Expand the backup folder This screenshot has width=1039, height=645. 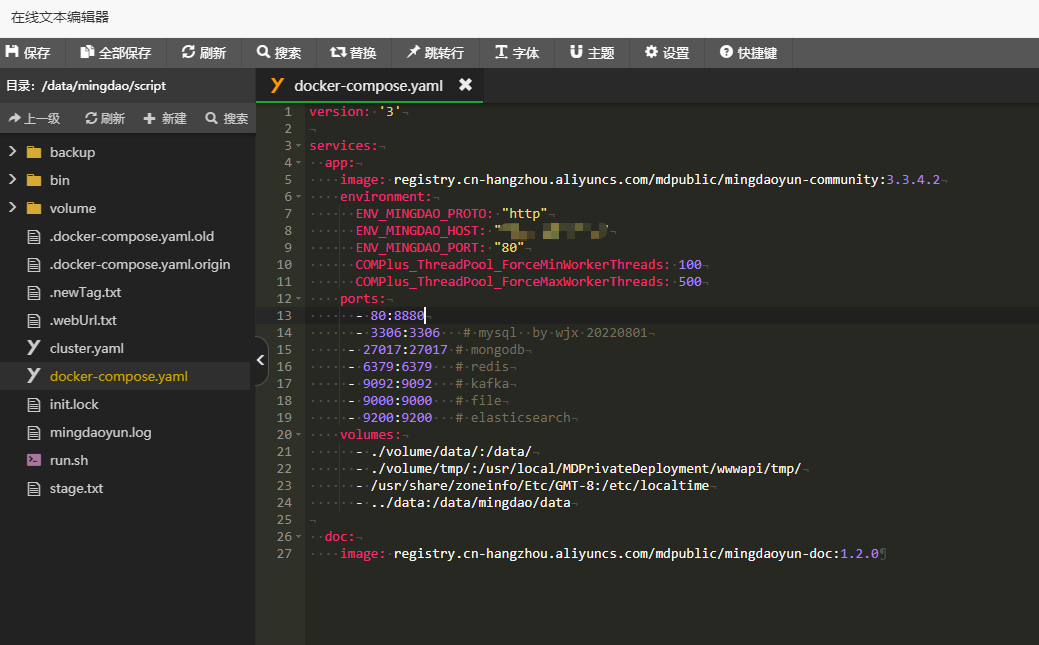[x=13, y=152]
